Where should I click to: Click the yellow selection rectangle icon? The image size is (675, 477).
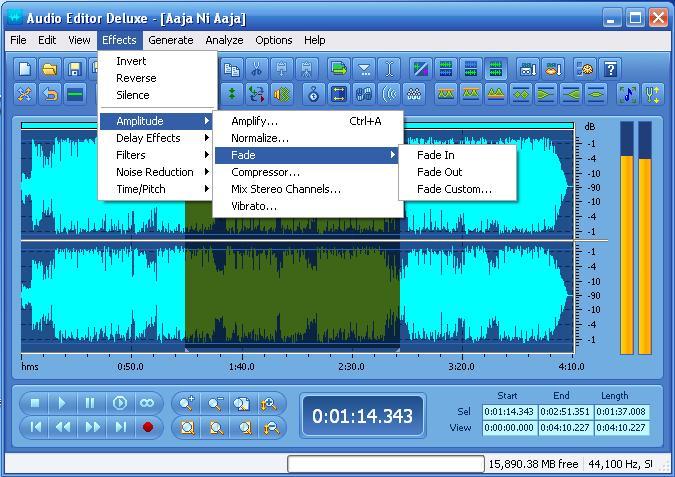pyautogui.click(x=339, y=94)
